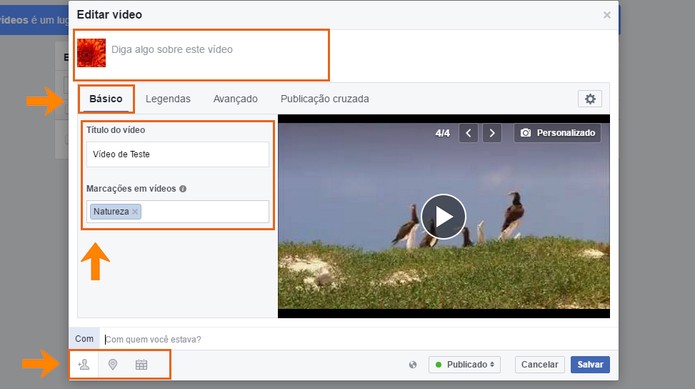Click the Título do vídeo input field

click(177, 154)
